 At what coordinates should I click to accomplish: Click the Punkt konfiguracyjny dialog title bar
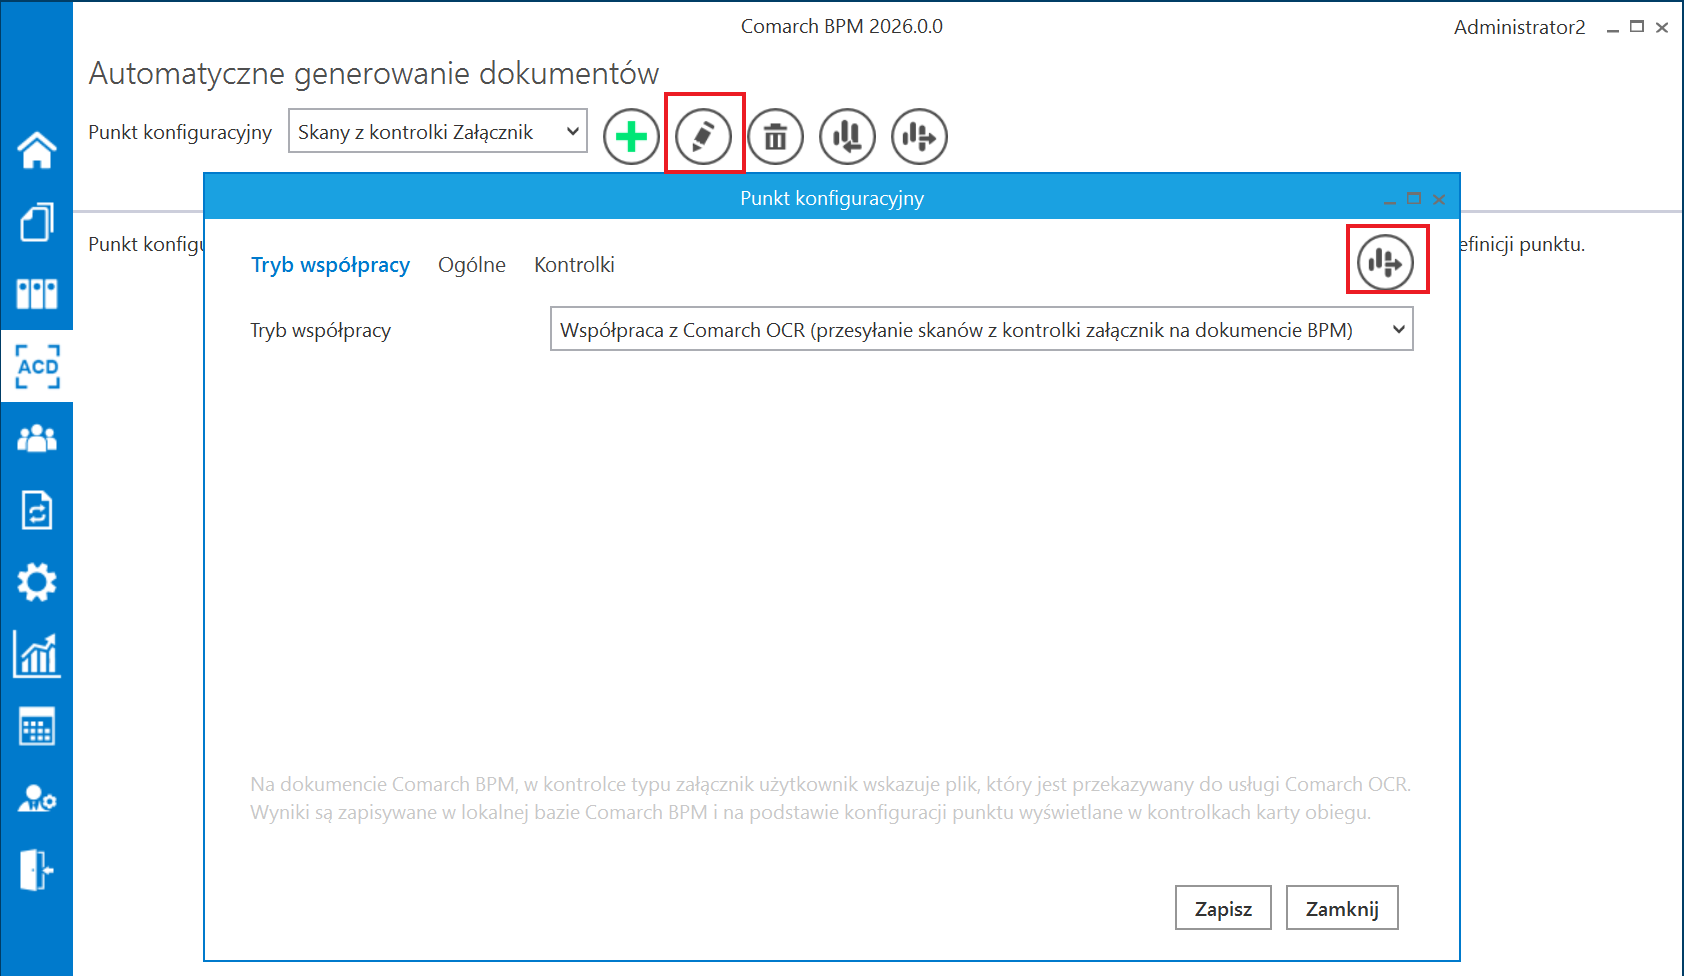click(x=832, y=198)
